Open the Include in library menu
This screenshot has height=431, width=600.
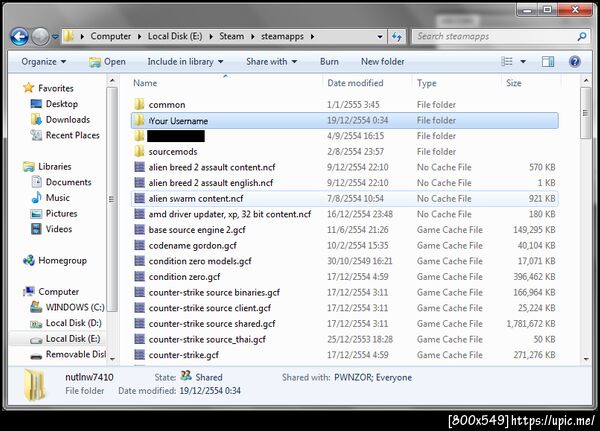pyautogui.click(x=186, y=62)
